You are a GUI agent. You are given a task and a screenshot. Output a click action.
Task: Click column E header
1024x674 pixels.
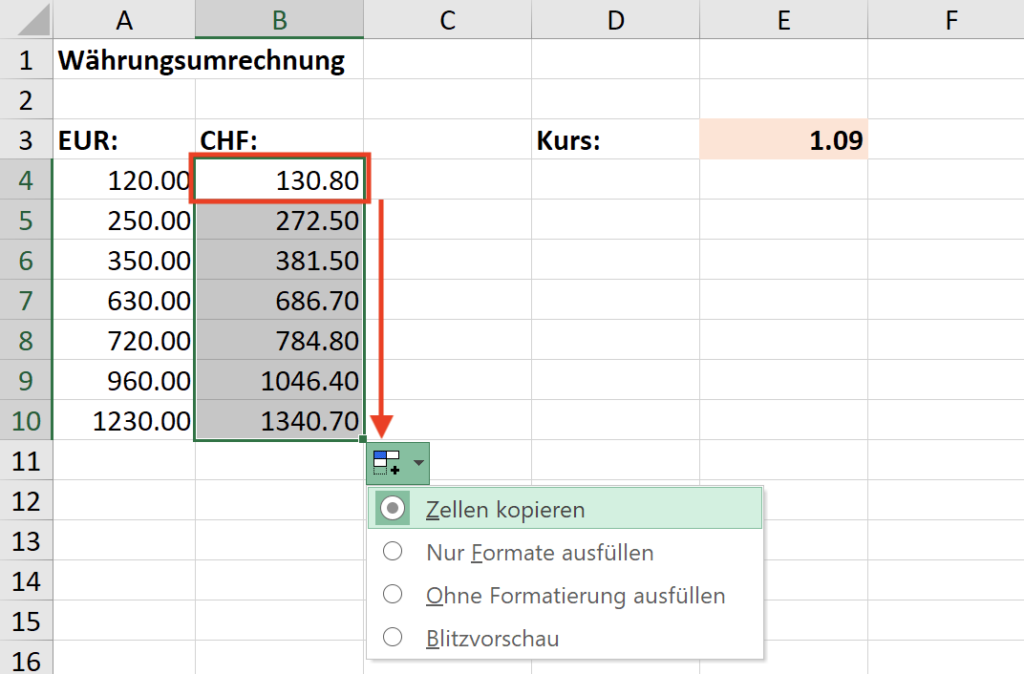(783, 19)
